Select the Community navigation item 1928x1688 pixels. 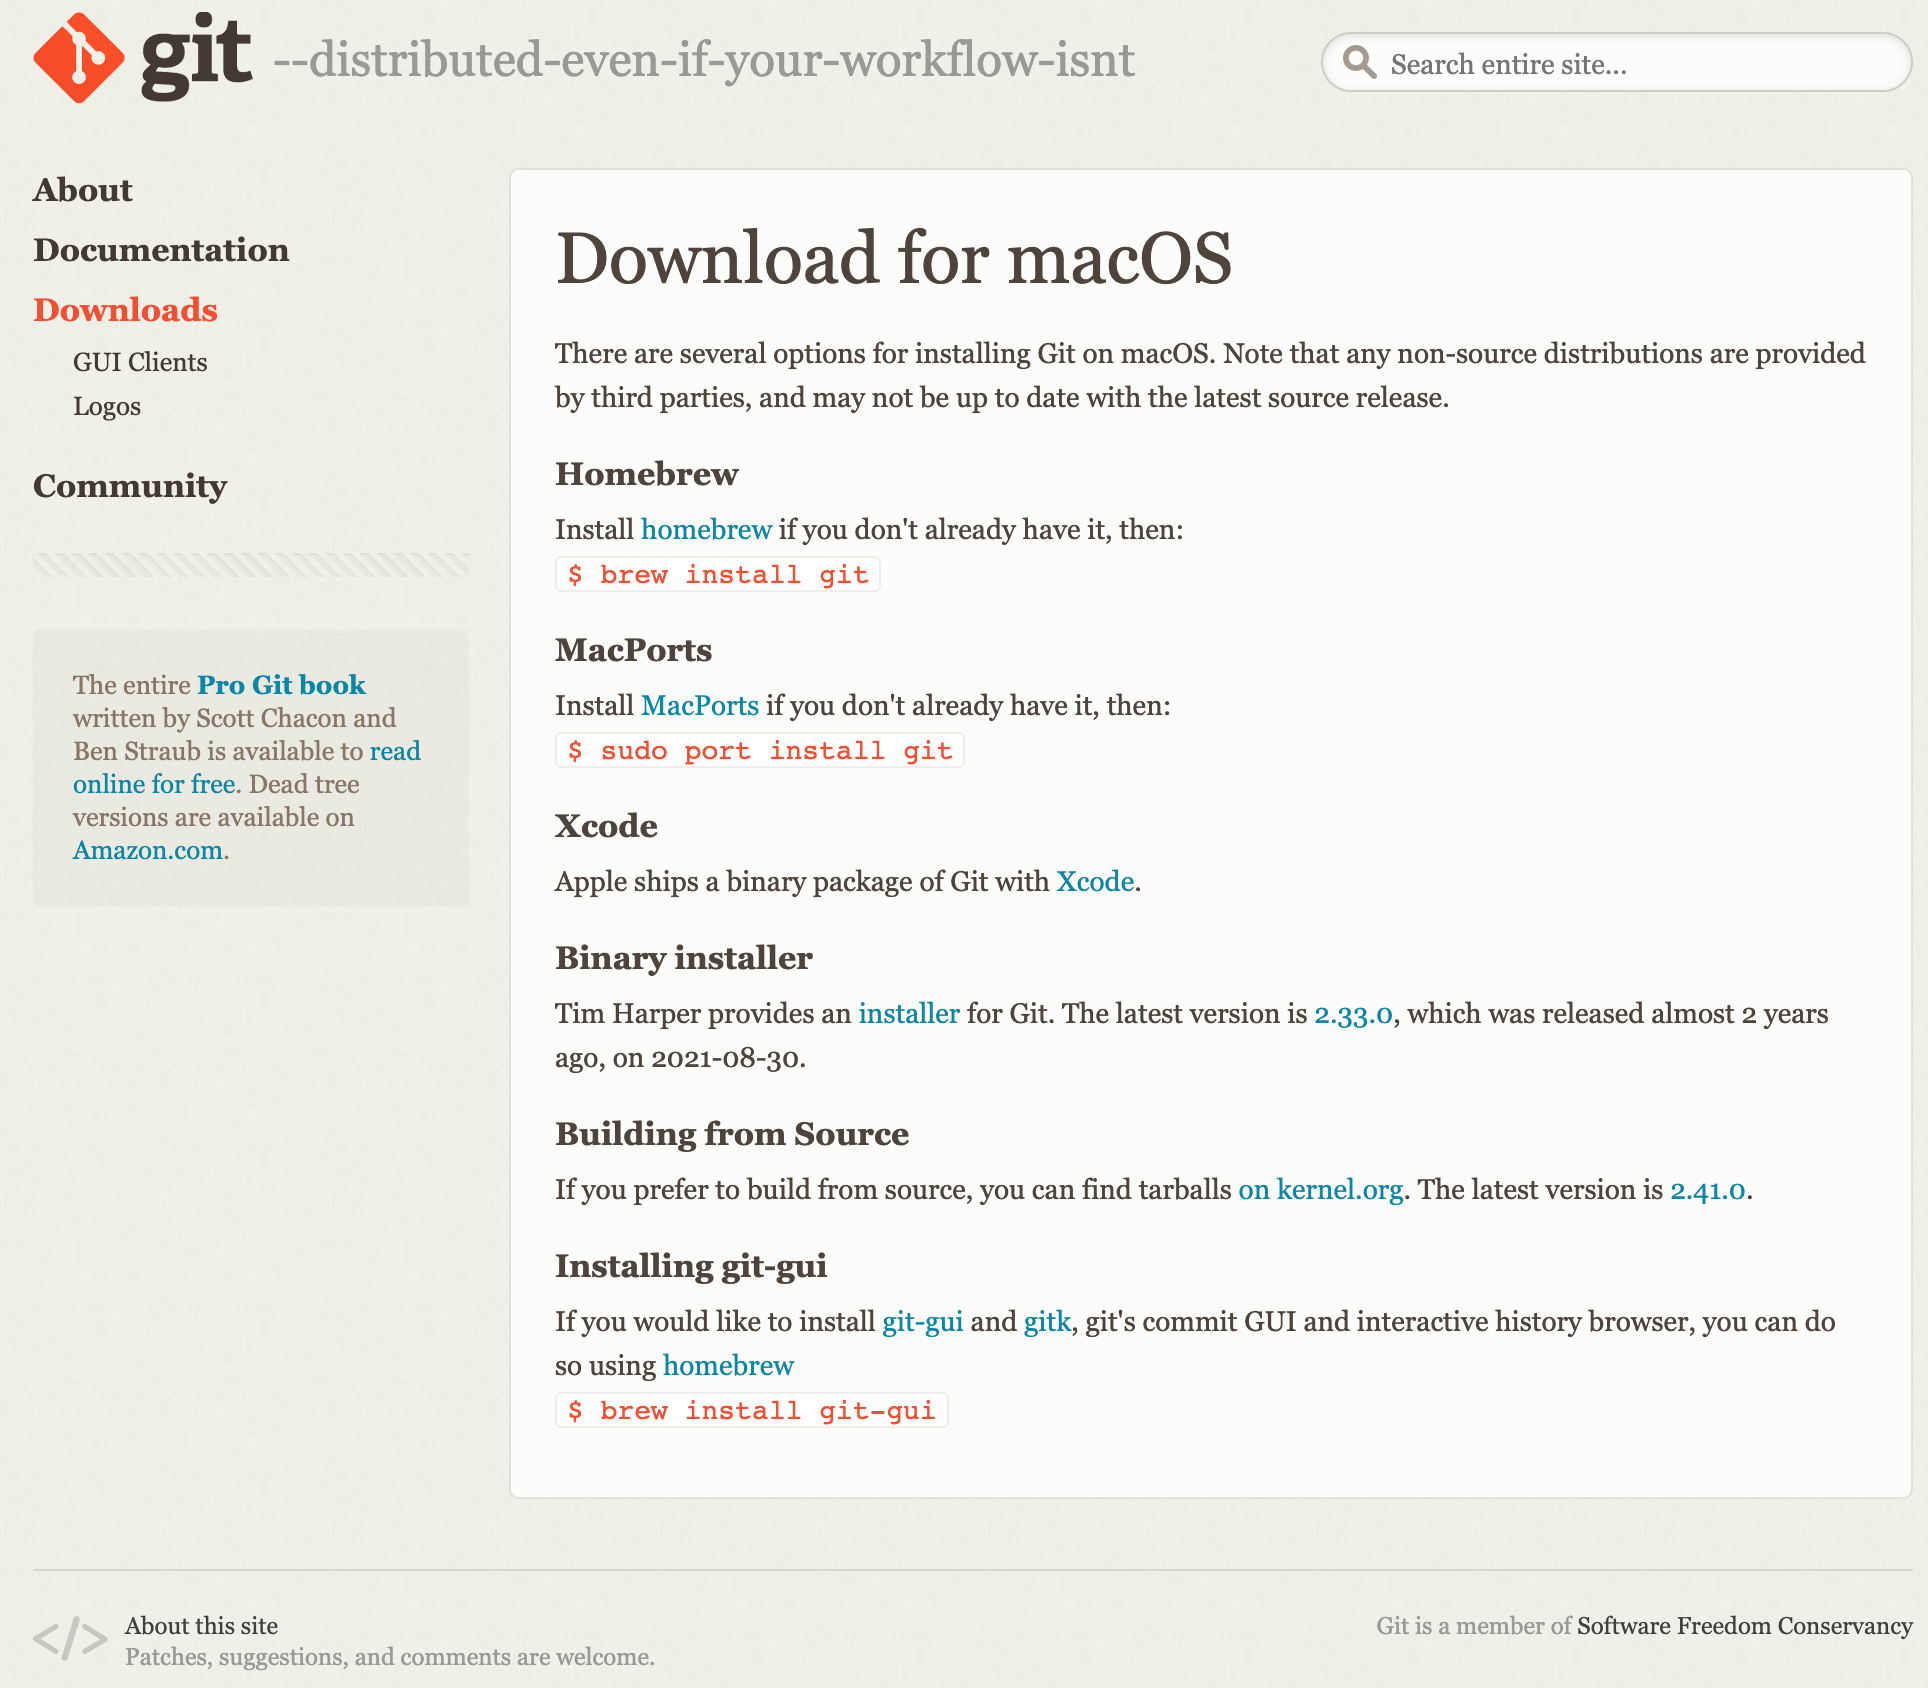131,482
